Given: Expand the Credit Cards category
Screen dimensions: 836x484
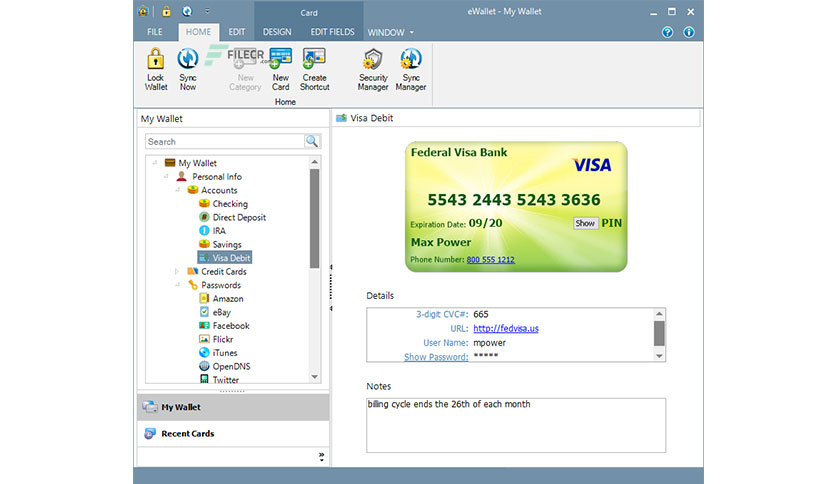Looking at the screenshot, I should pyautogui.click(x=178, y=271).
